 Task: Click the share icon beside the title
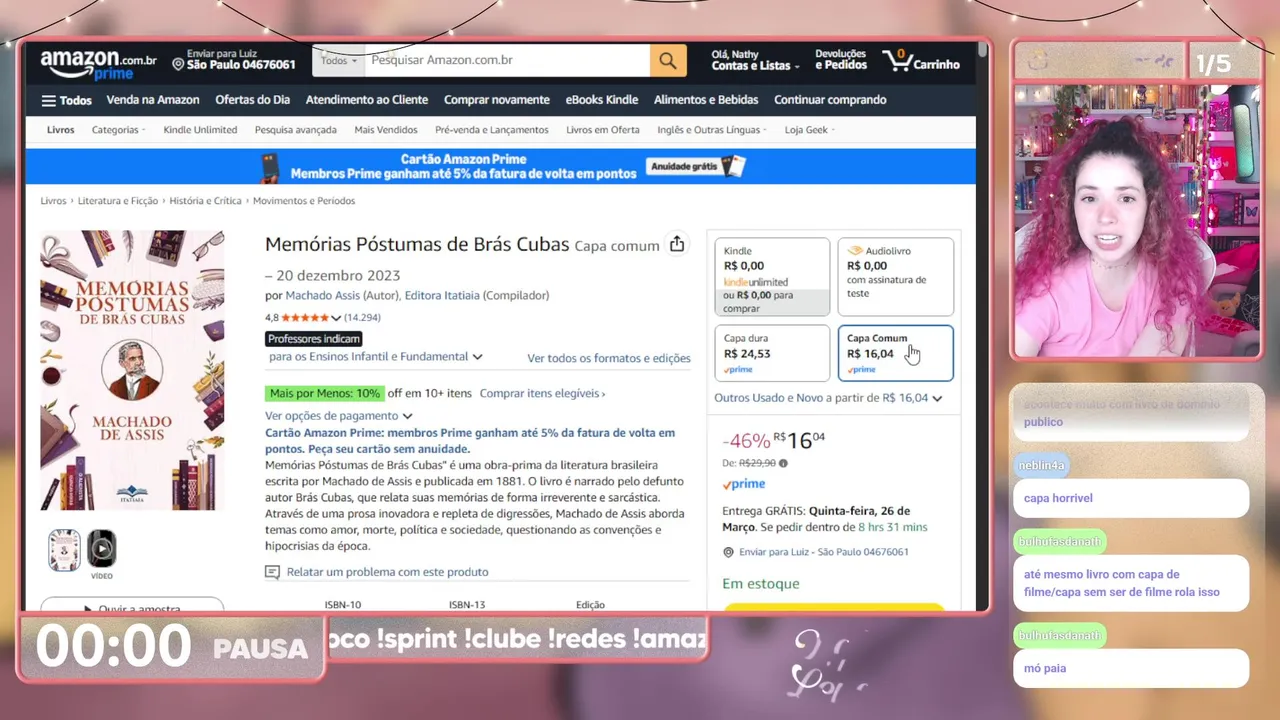pos(677,244)
